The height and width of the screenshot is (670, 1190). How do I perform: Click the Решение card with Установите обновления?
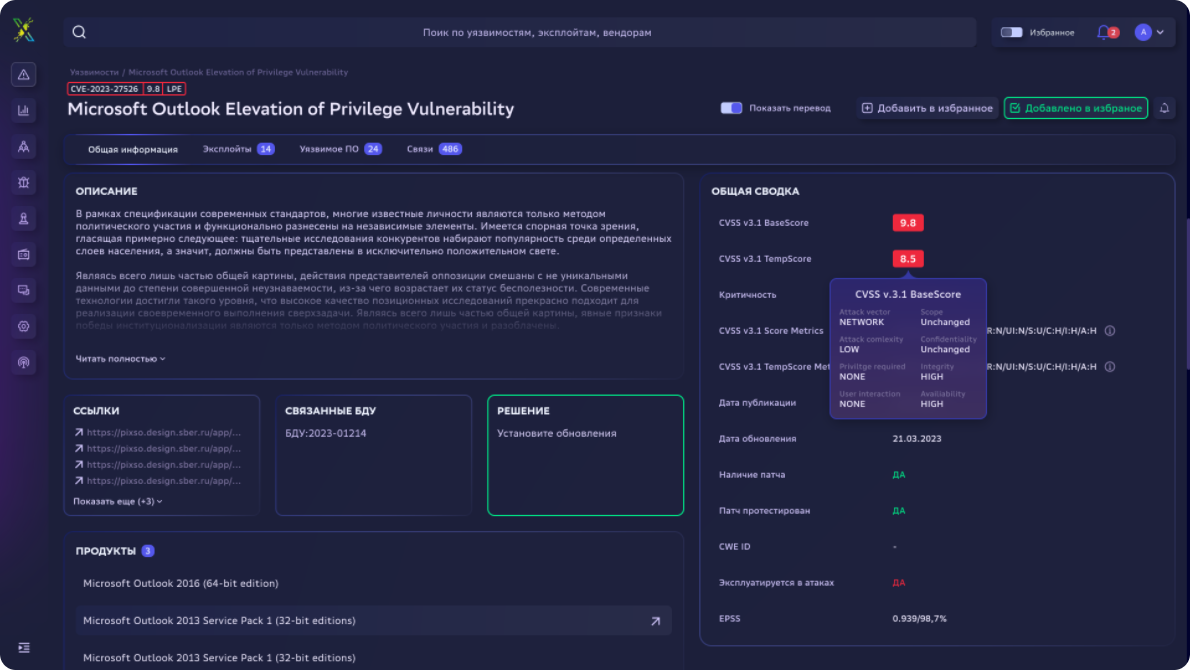click(x=585, y=455)
